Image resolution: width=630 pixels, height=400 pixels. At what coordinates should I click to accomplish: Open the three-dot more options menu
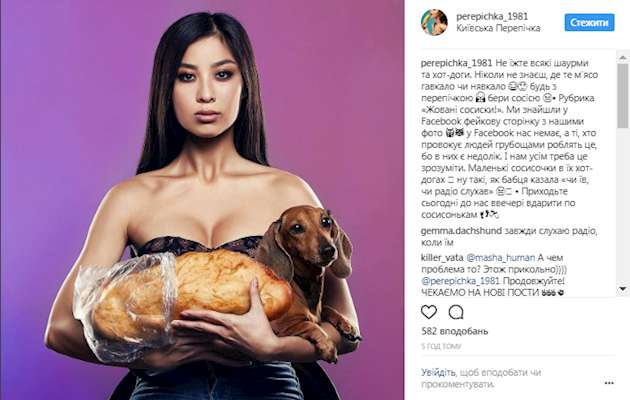coord(609,383)
